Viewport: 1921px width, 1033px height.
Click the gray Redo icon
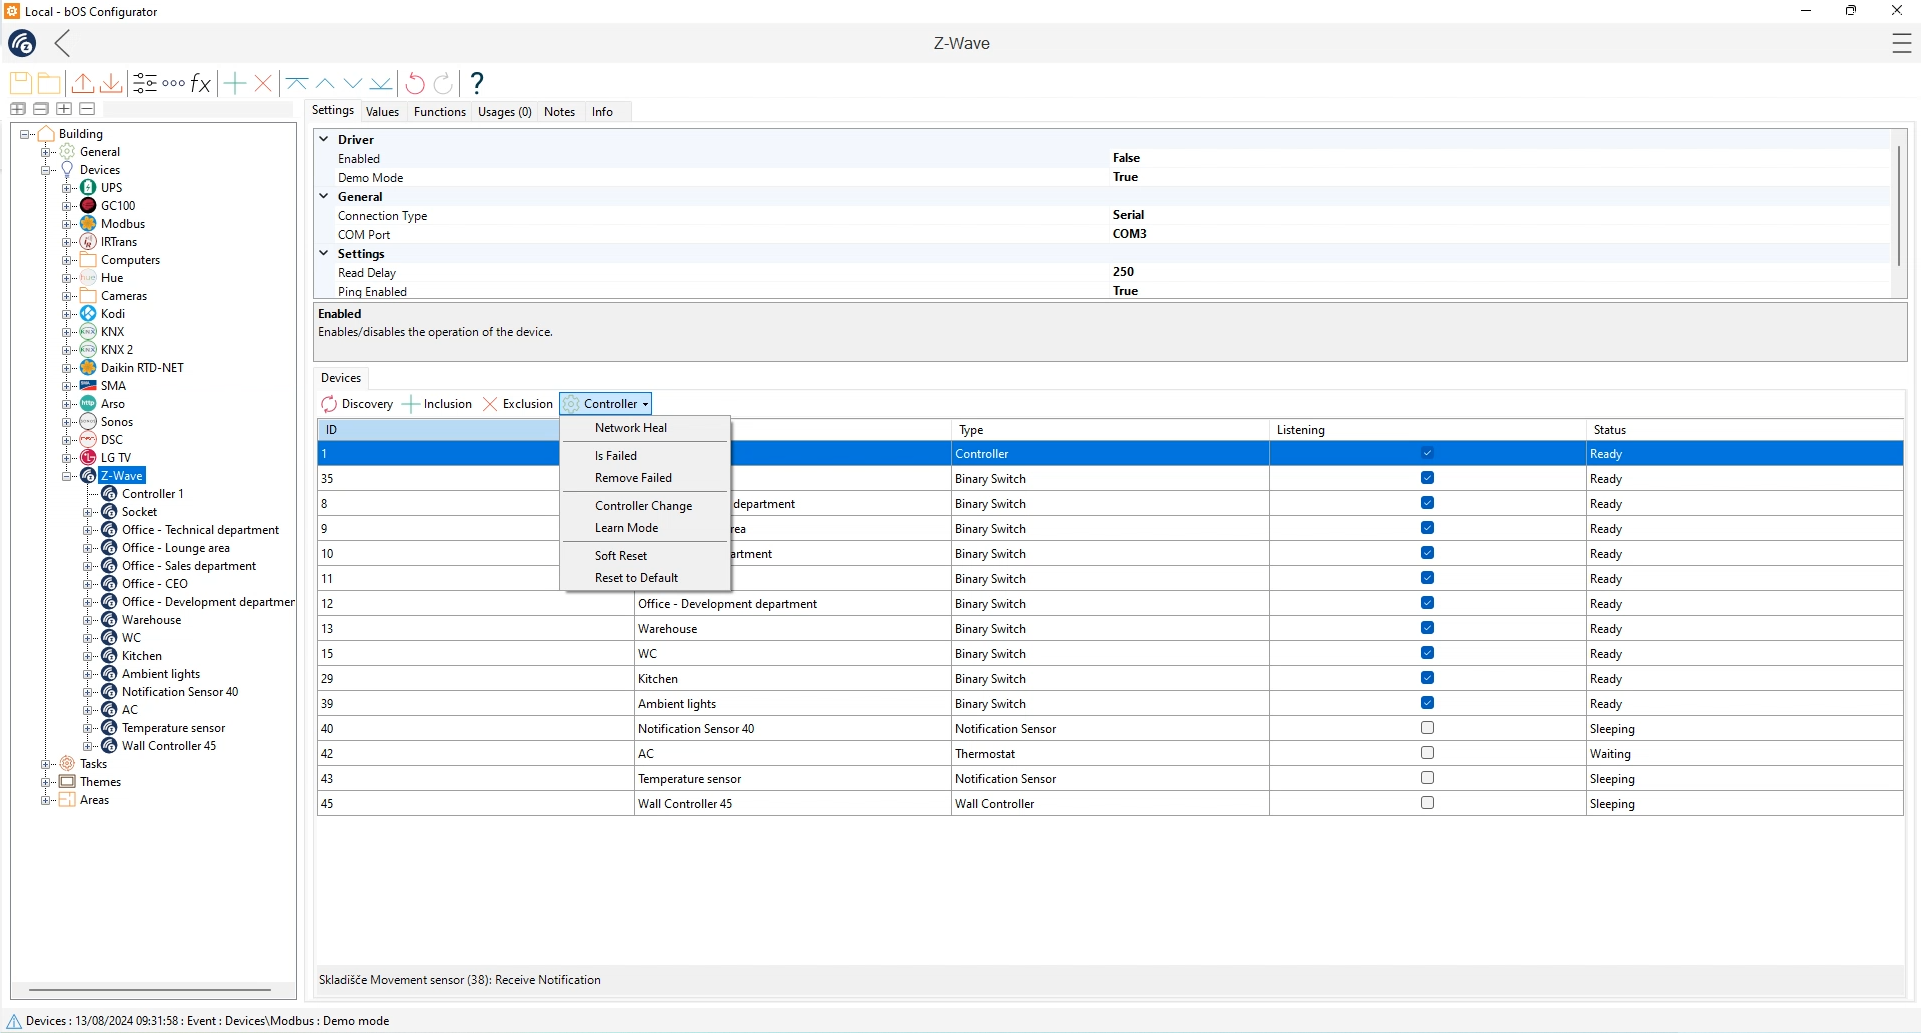pyautogui.click(x=443, y=83)
